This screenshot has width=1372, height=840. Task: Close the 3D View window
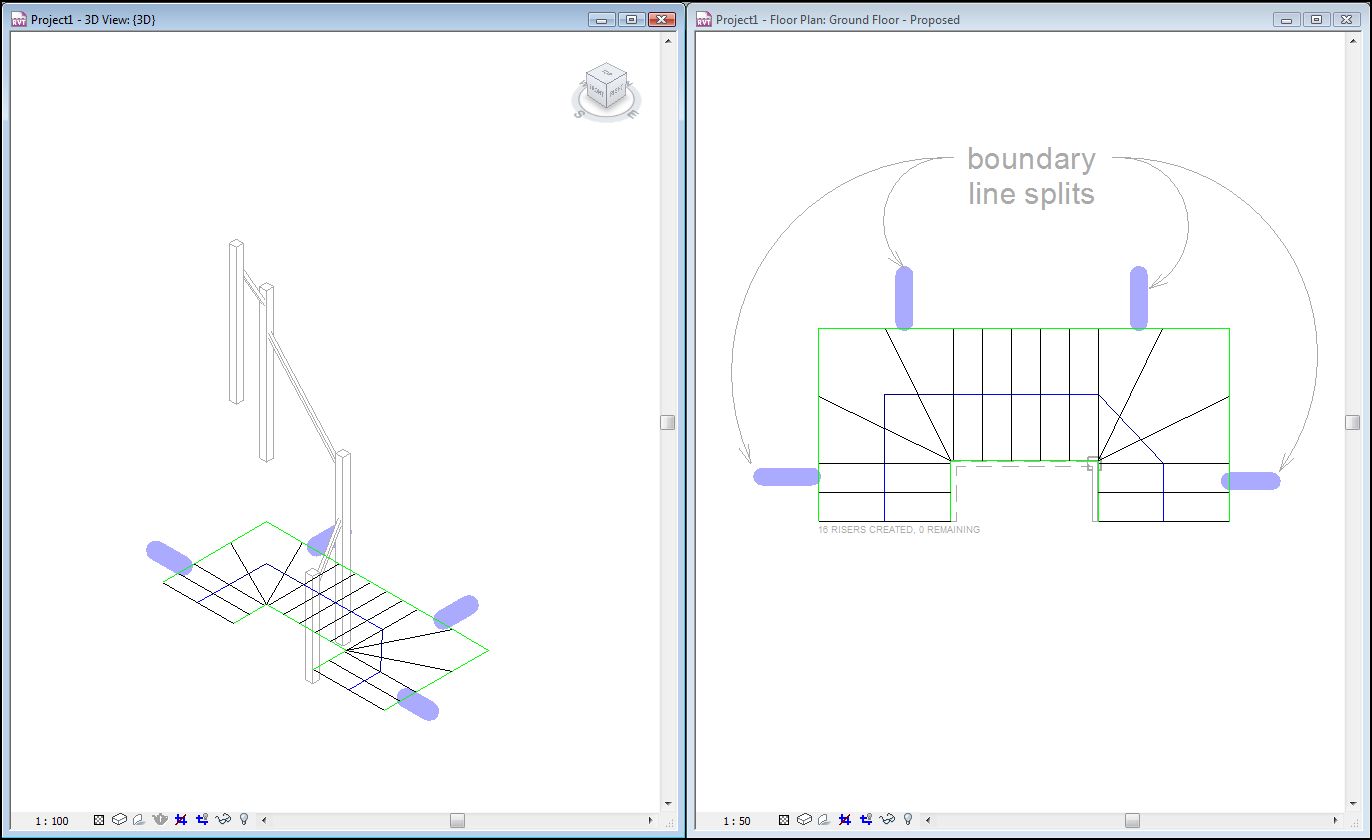tap(662, 19)
